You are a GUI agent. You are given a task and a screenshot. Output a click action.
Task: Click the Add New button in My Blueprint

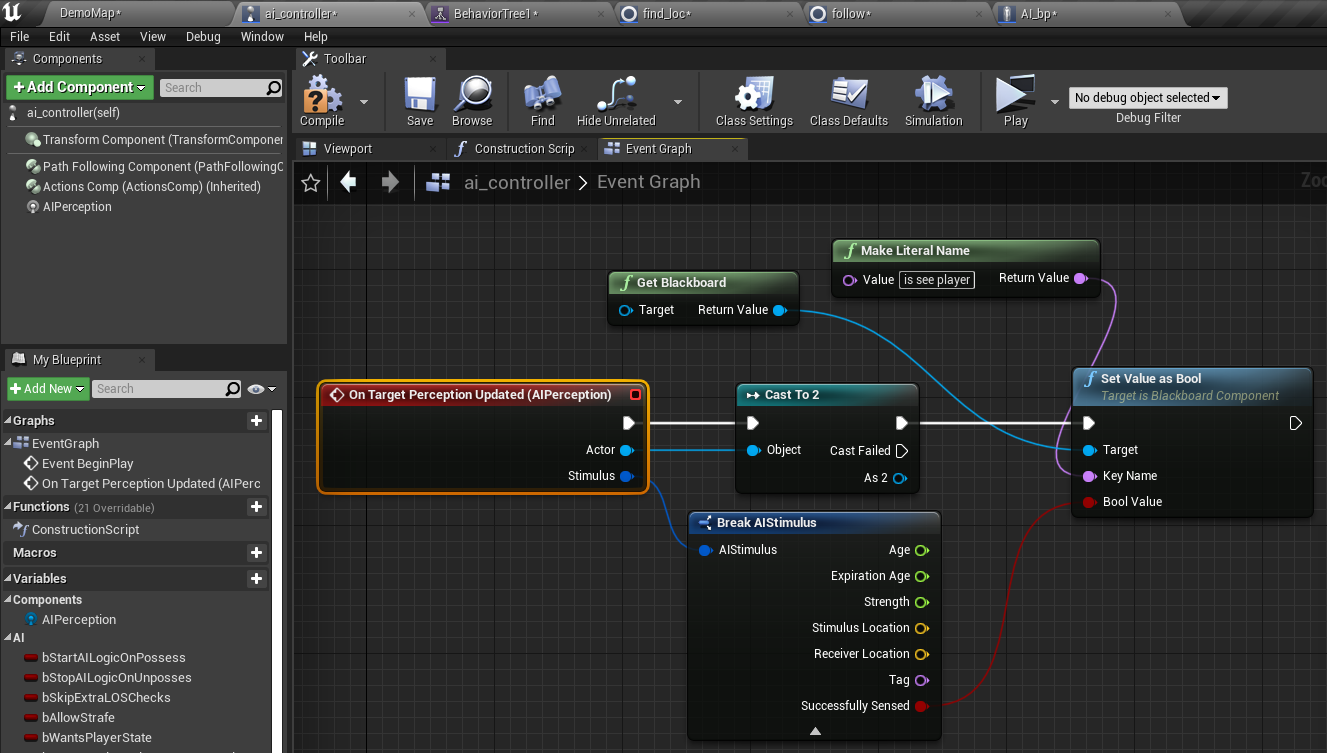click(x=45, y=388)
